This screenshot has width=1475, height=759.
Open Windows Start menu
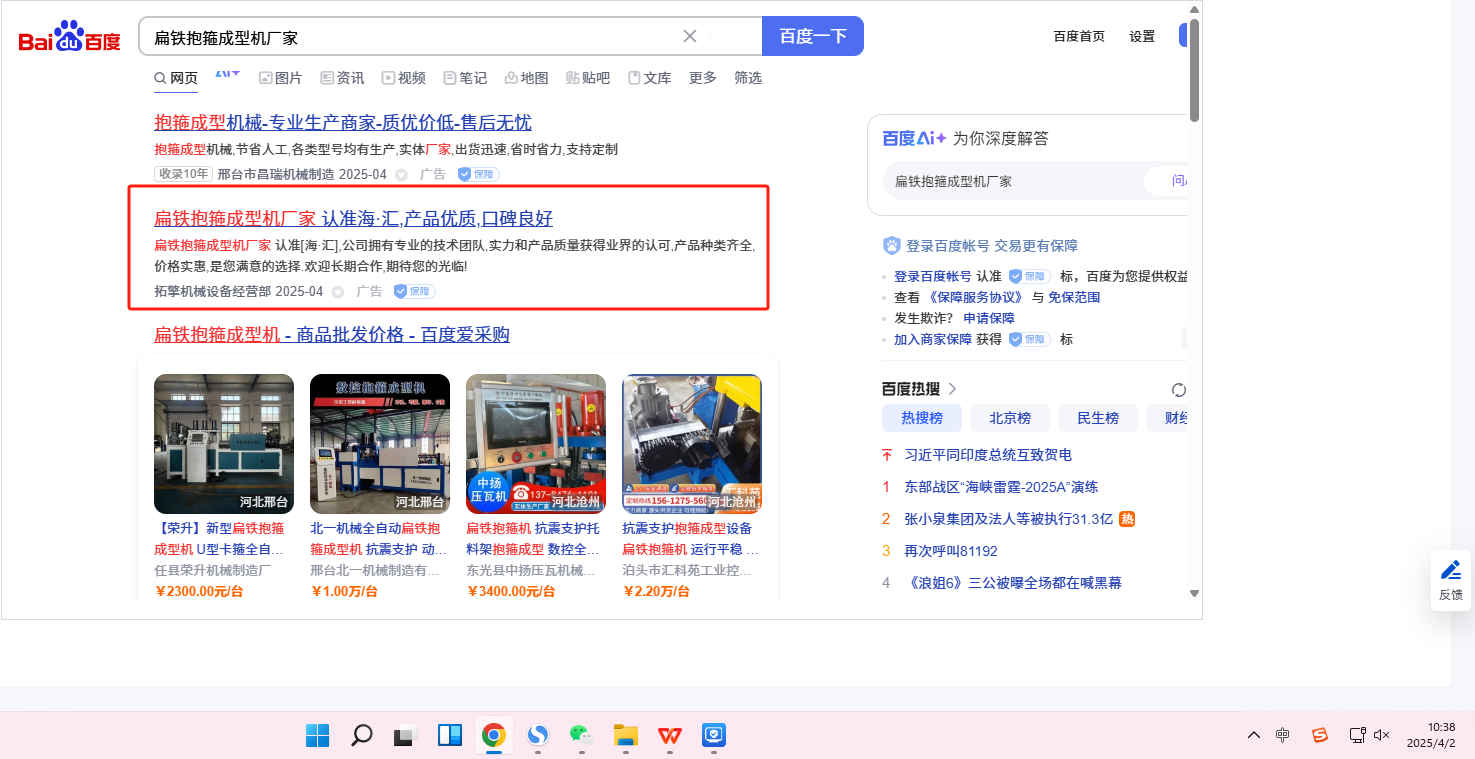[x=318, y=736]
